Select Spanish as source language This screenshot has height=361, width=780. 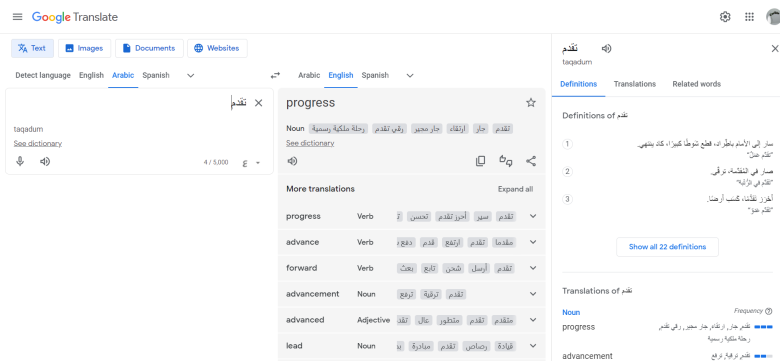tap(156, 76)
